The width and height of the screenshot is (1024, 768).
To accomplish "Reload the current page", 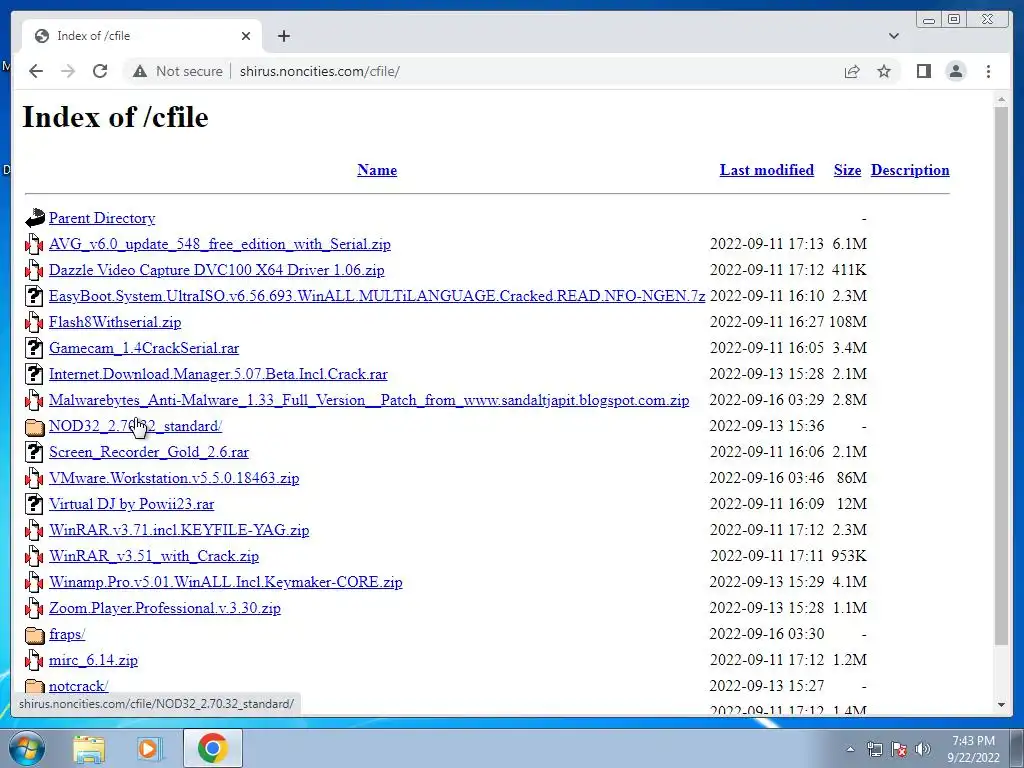I will [x=100, y=71].
